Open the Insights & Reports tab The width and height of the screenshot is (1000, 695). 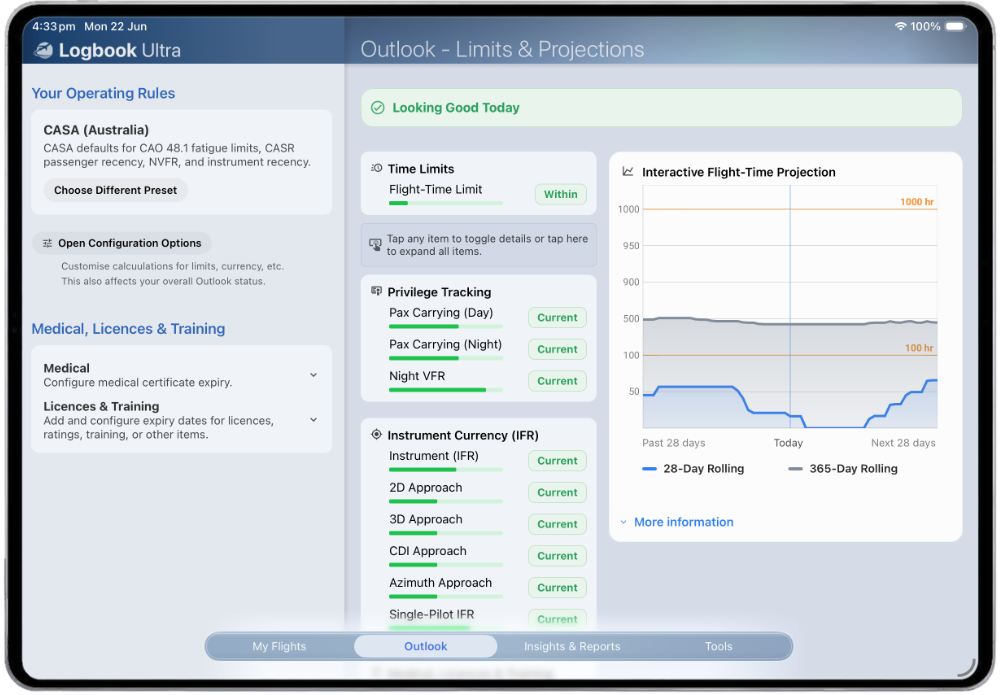(573, 647)
